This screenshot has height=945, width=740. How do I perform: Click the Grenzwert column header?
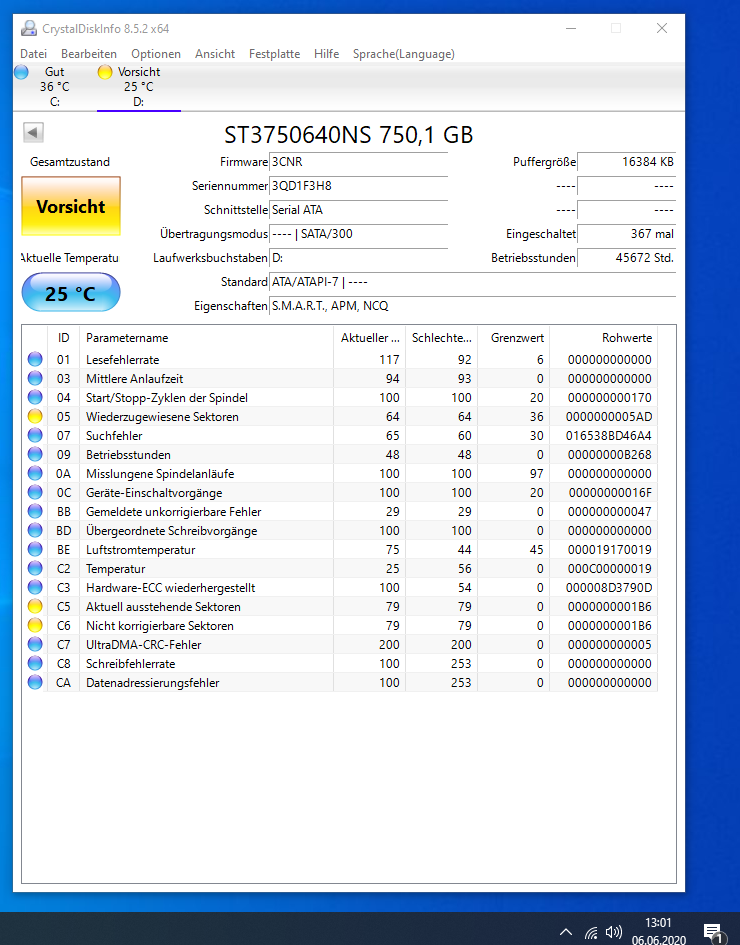click(513, 338)
